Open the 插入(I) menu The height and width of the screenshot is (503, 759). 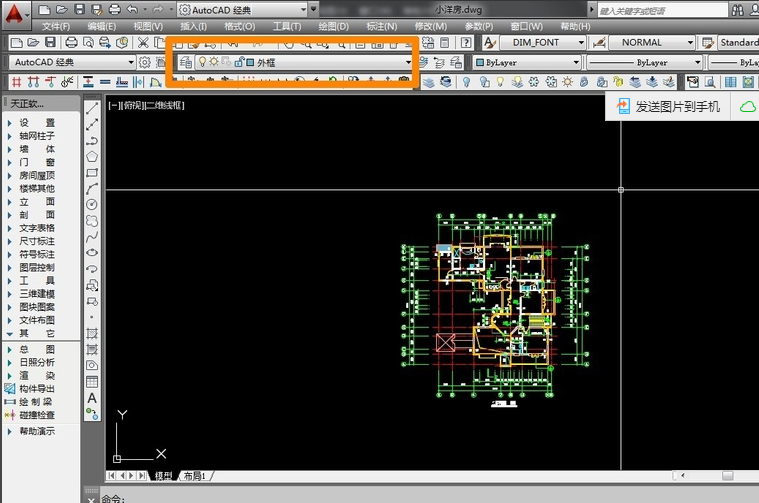[193, 26]
